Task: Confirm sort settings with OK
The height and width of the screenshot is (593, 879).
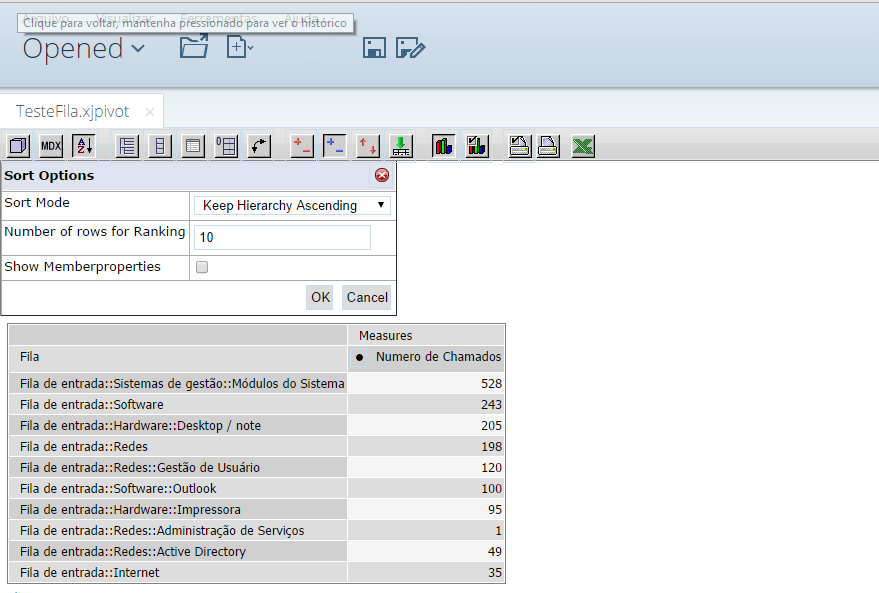Action: 319,297
